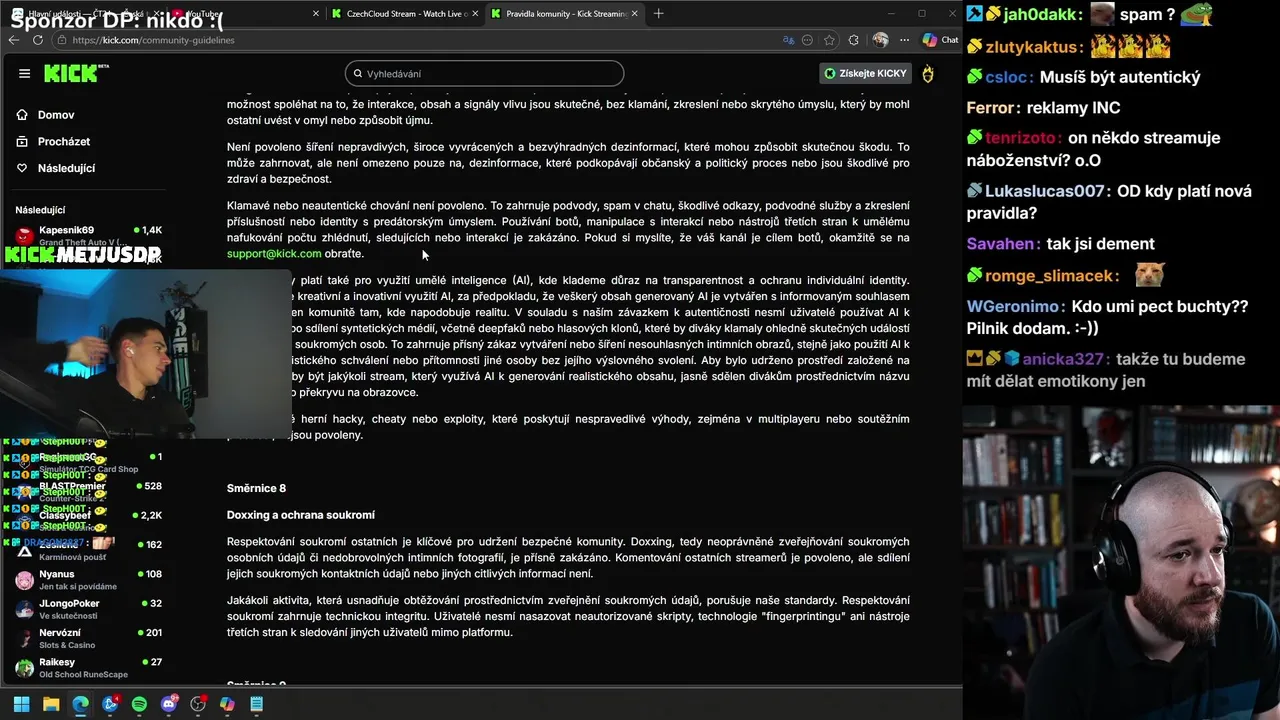Select chat username zlutykaktus
The image size is (1280, 720).
(1032, 46)
